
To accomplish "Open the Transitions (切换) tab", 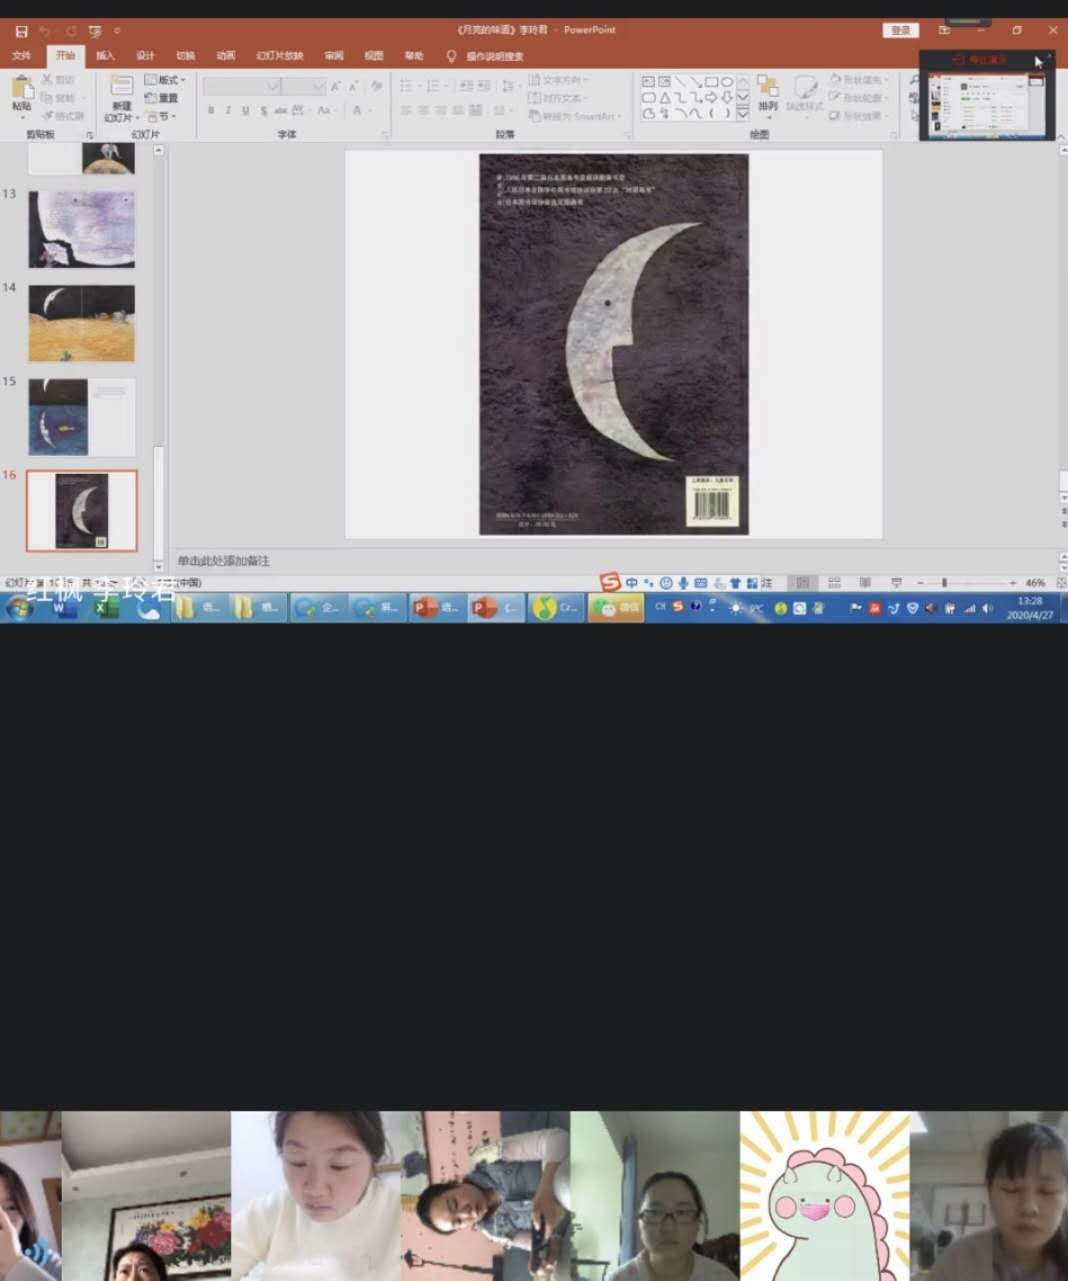I will tap(186, 56).
